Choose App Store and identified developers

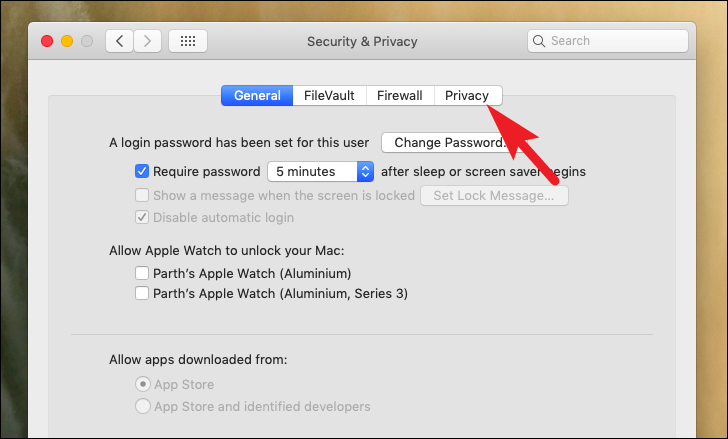tap(143, 406)
